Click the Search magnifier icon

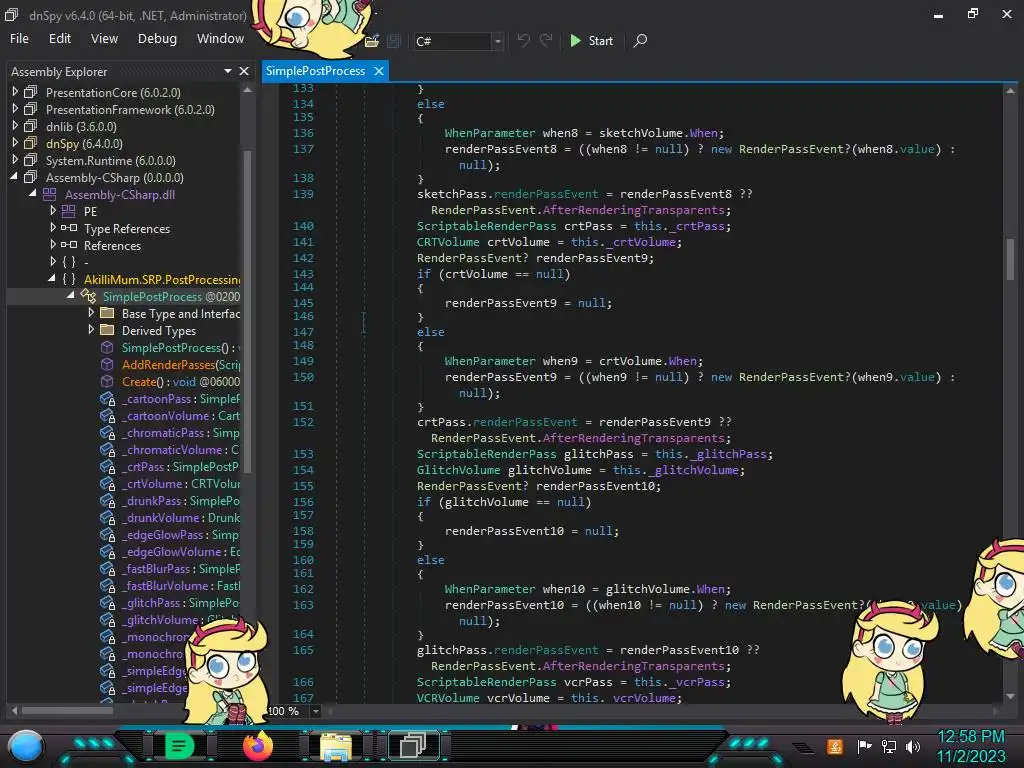point(641,40)
